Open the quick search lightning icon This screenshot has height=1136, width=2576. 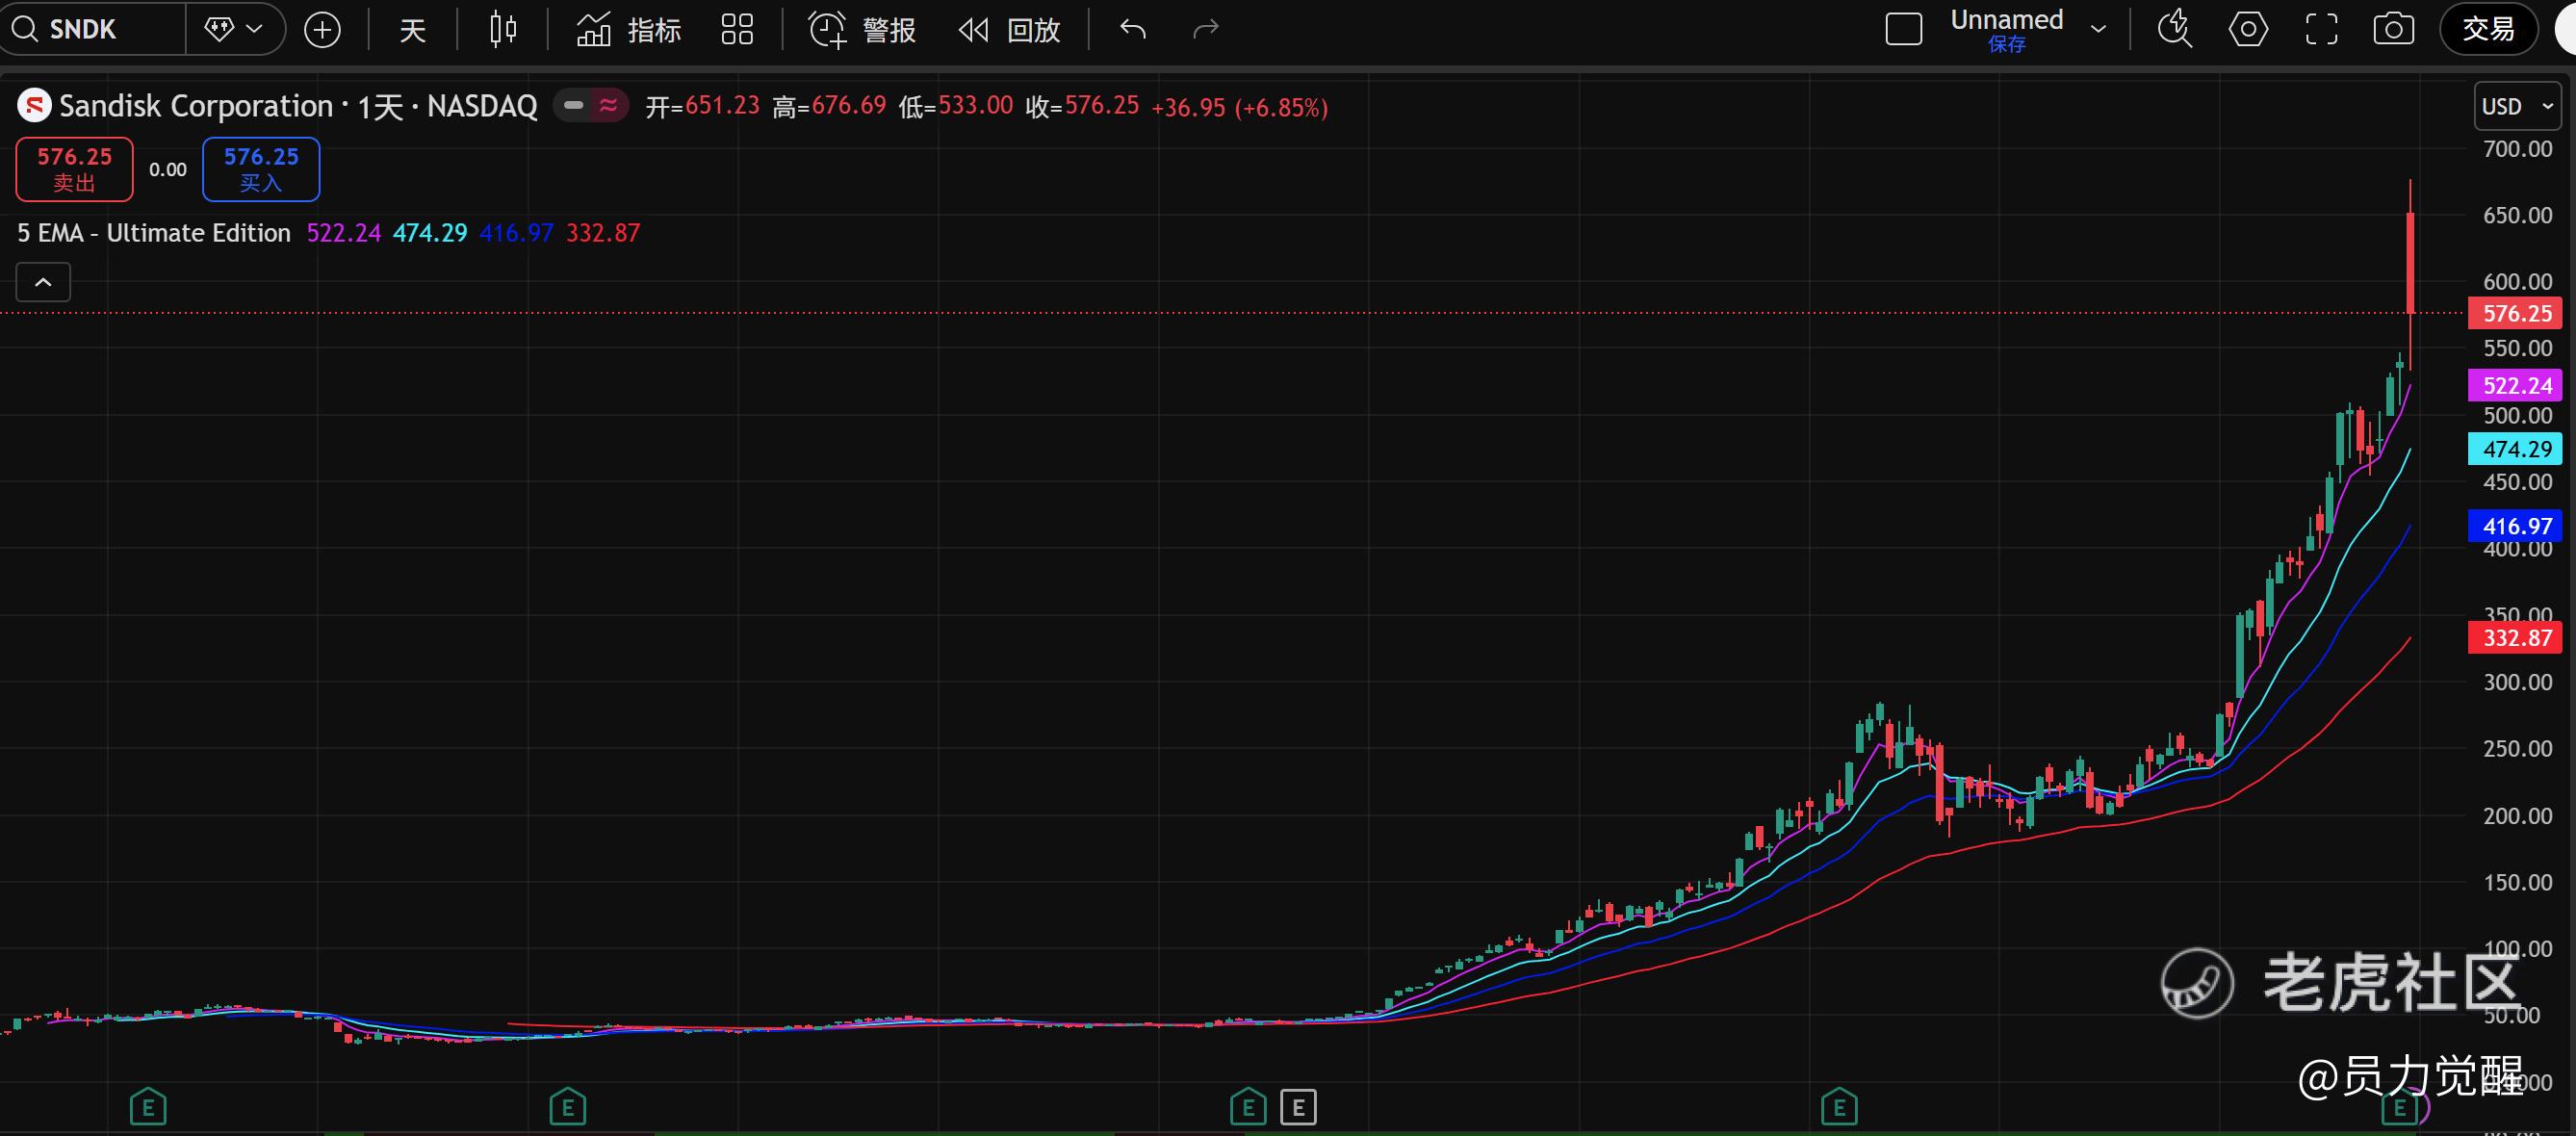click(2174, 29)
